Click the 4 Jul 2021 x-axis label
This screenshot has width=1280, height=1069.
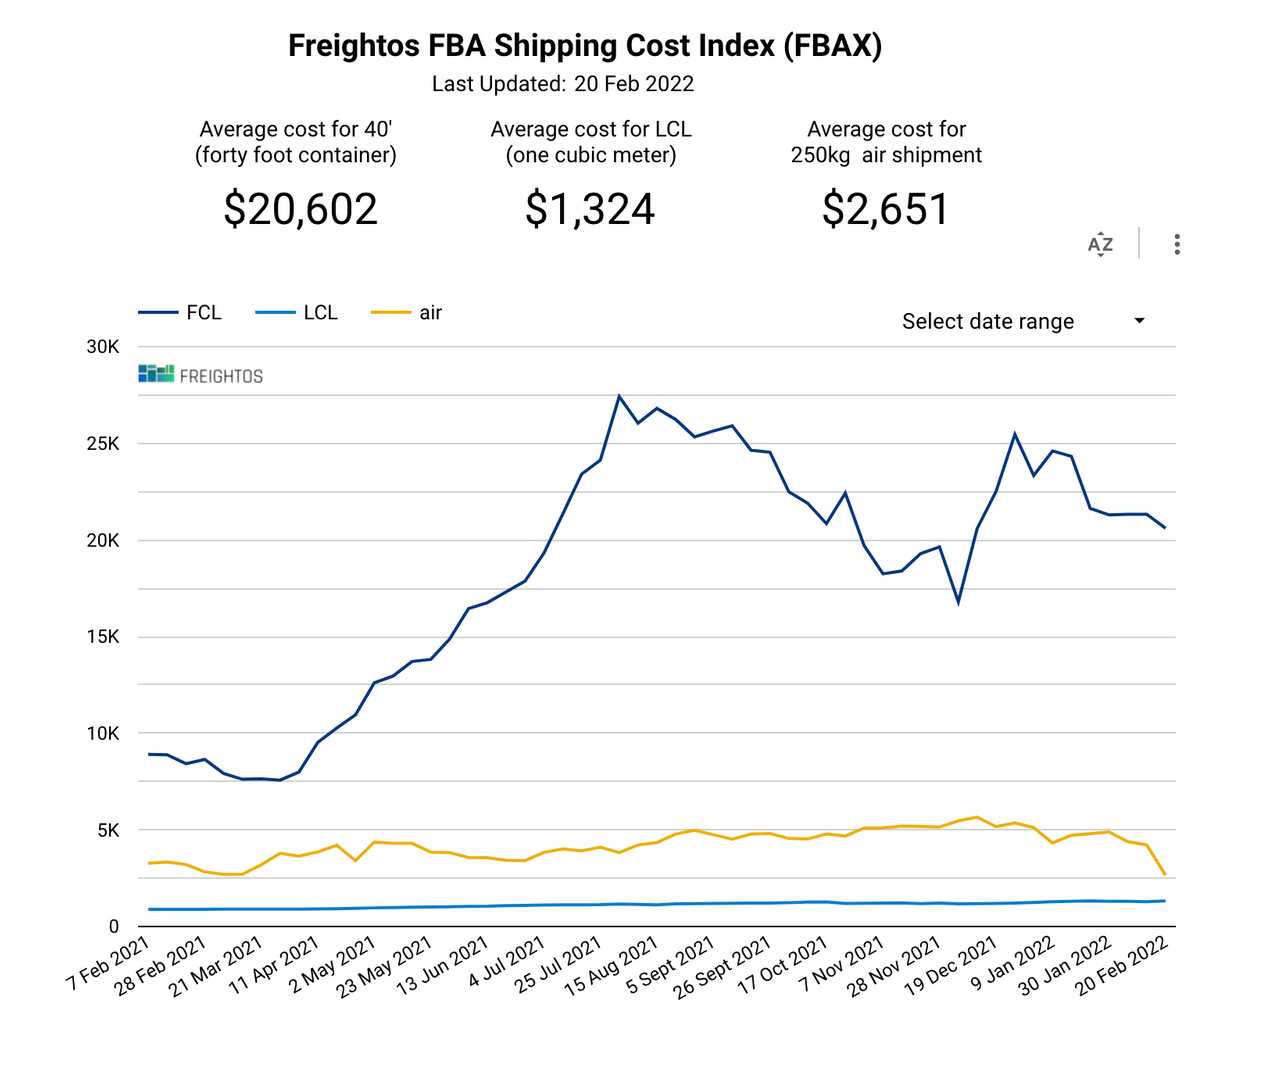point(507,961)
